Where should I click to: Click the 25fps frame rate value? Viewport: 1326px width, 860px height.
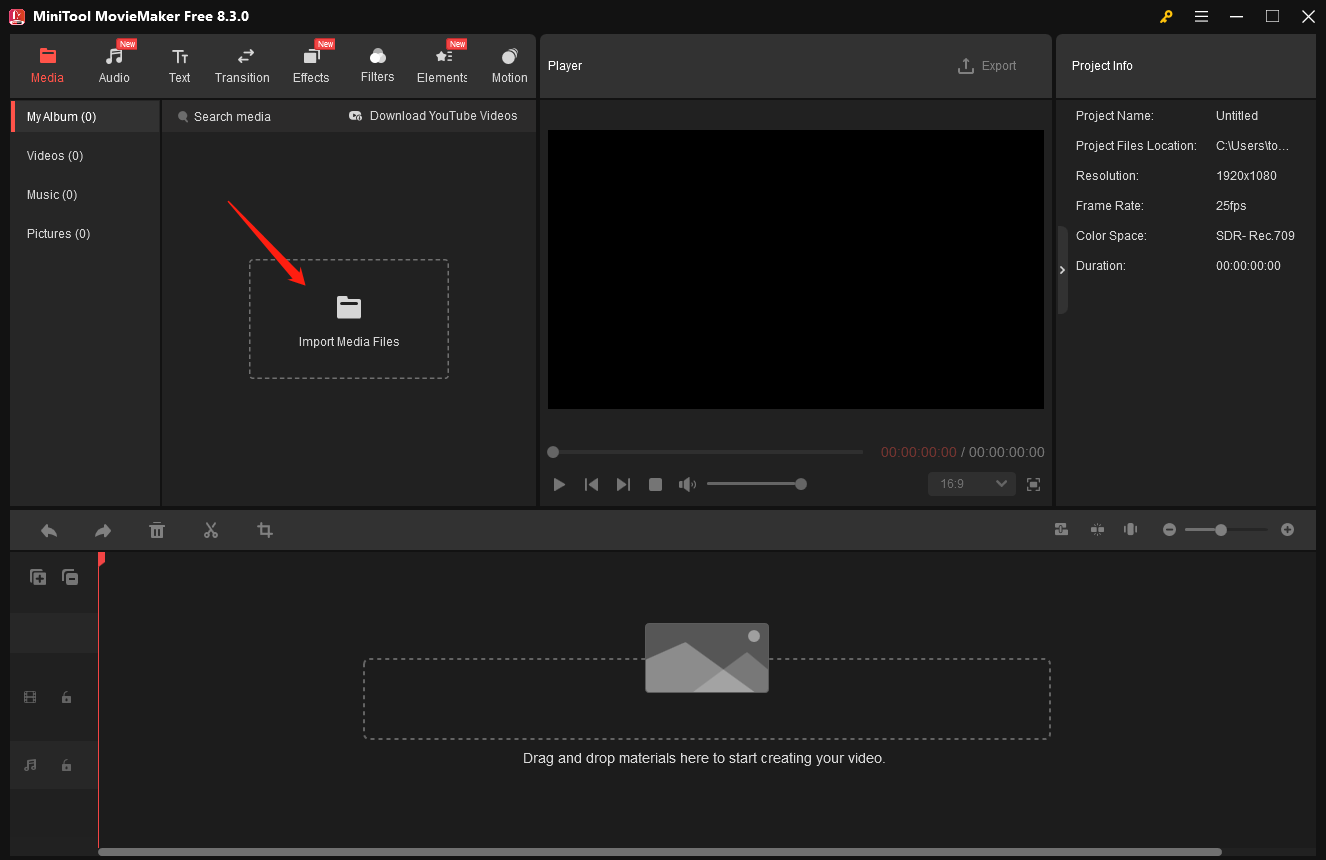(x=1231, y=206)
